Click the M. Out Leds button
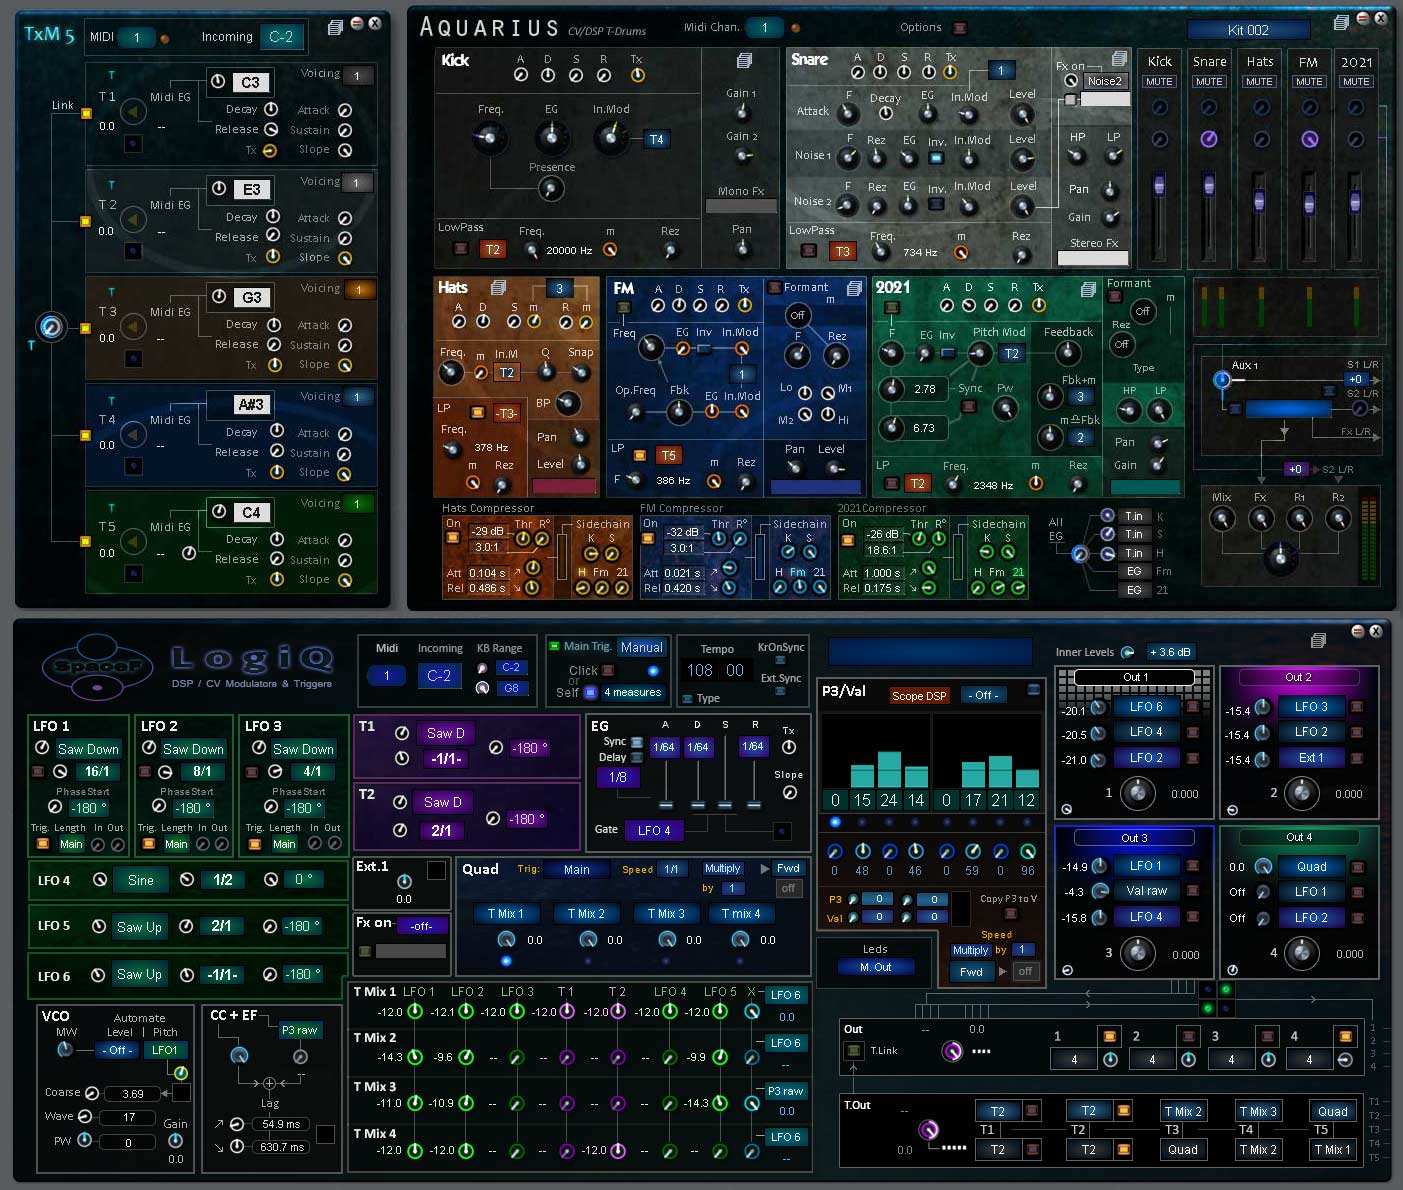Image resolution: width=1403 pixels, height=1190 pixels. [x=875, y=967]
